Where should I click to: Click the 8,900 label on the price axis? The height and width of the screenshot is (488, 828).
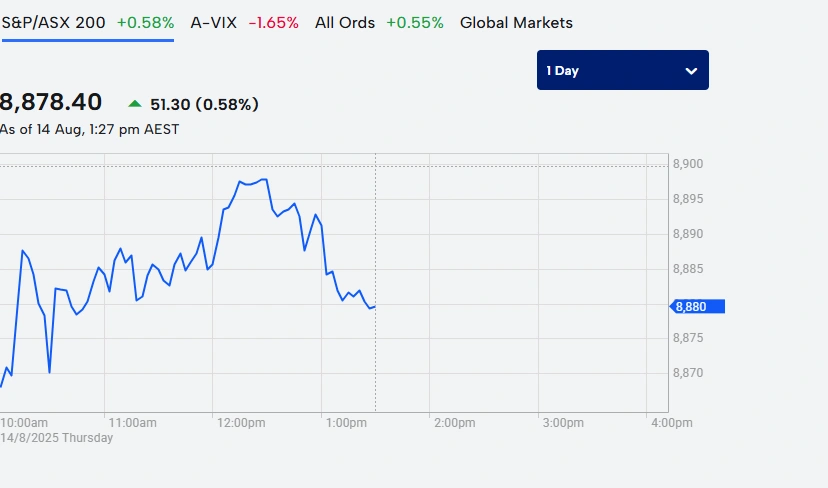click(689, 164)
